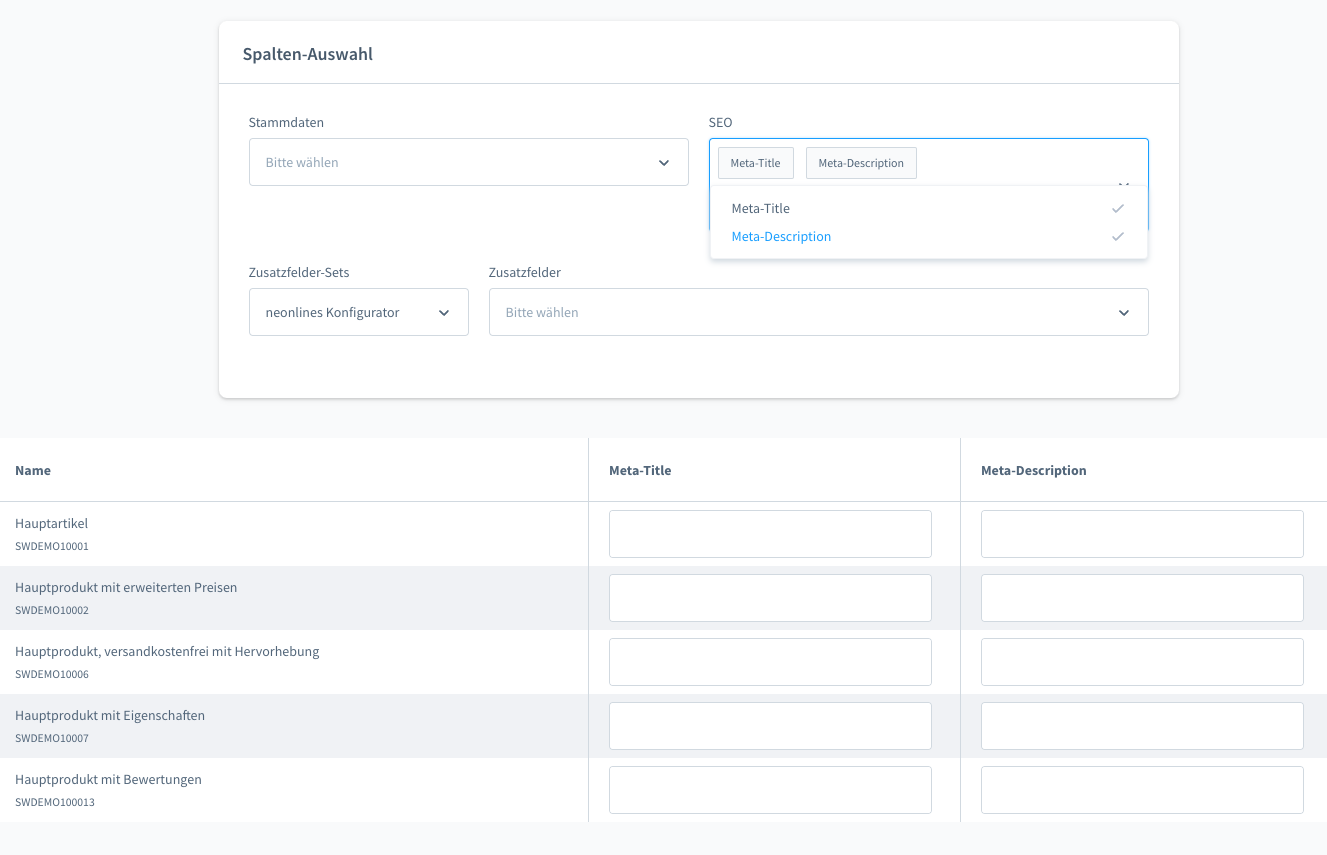Open the Zusatzfelder multi-select dropdown
1327x855 pixels.
[x=800, y=313]
